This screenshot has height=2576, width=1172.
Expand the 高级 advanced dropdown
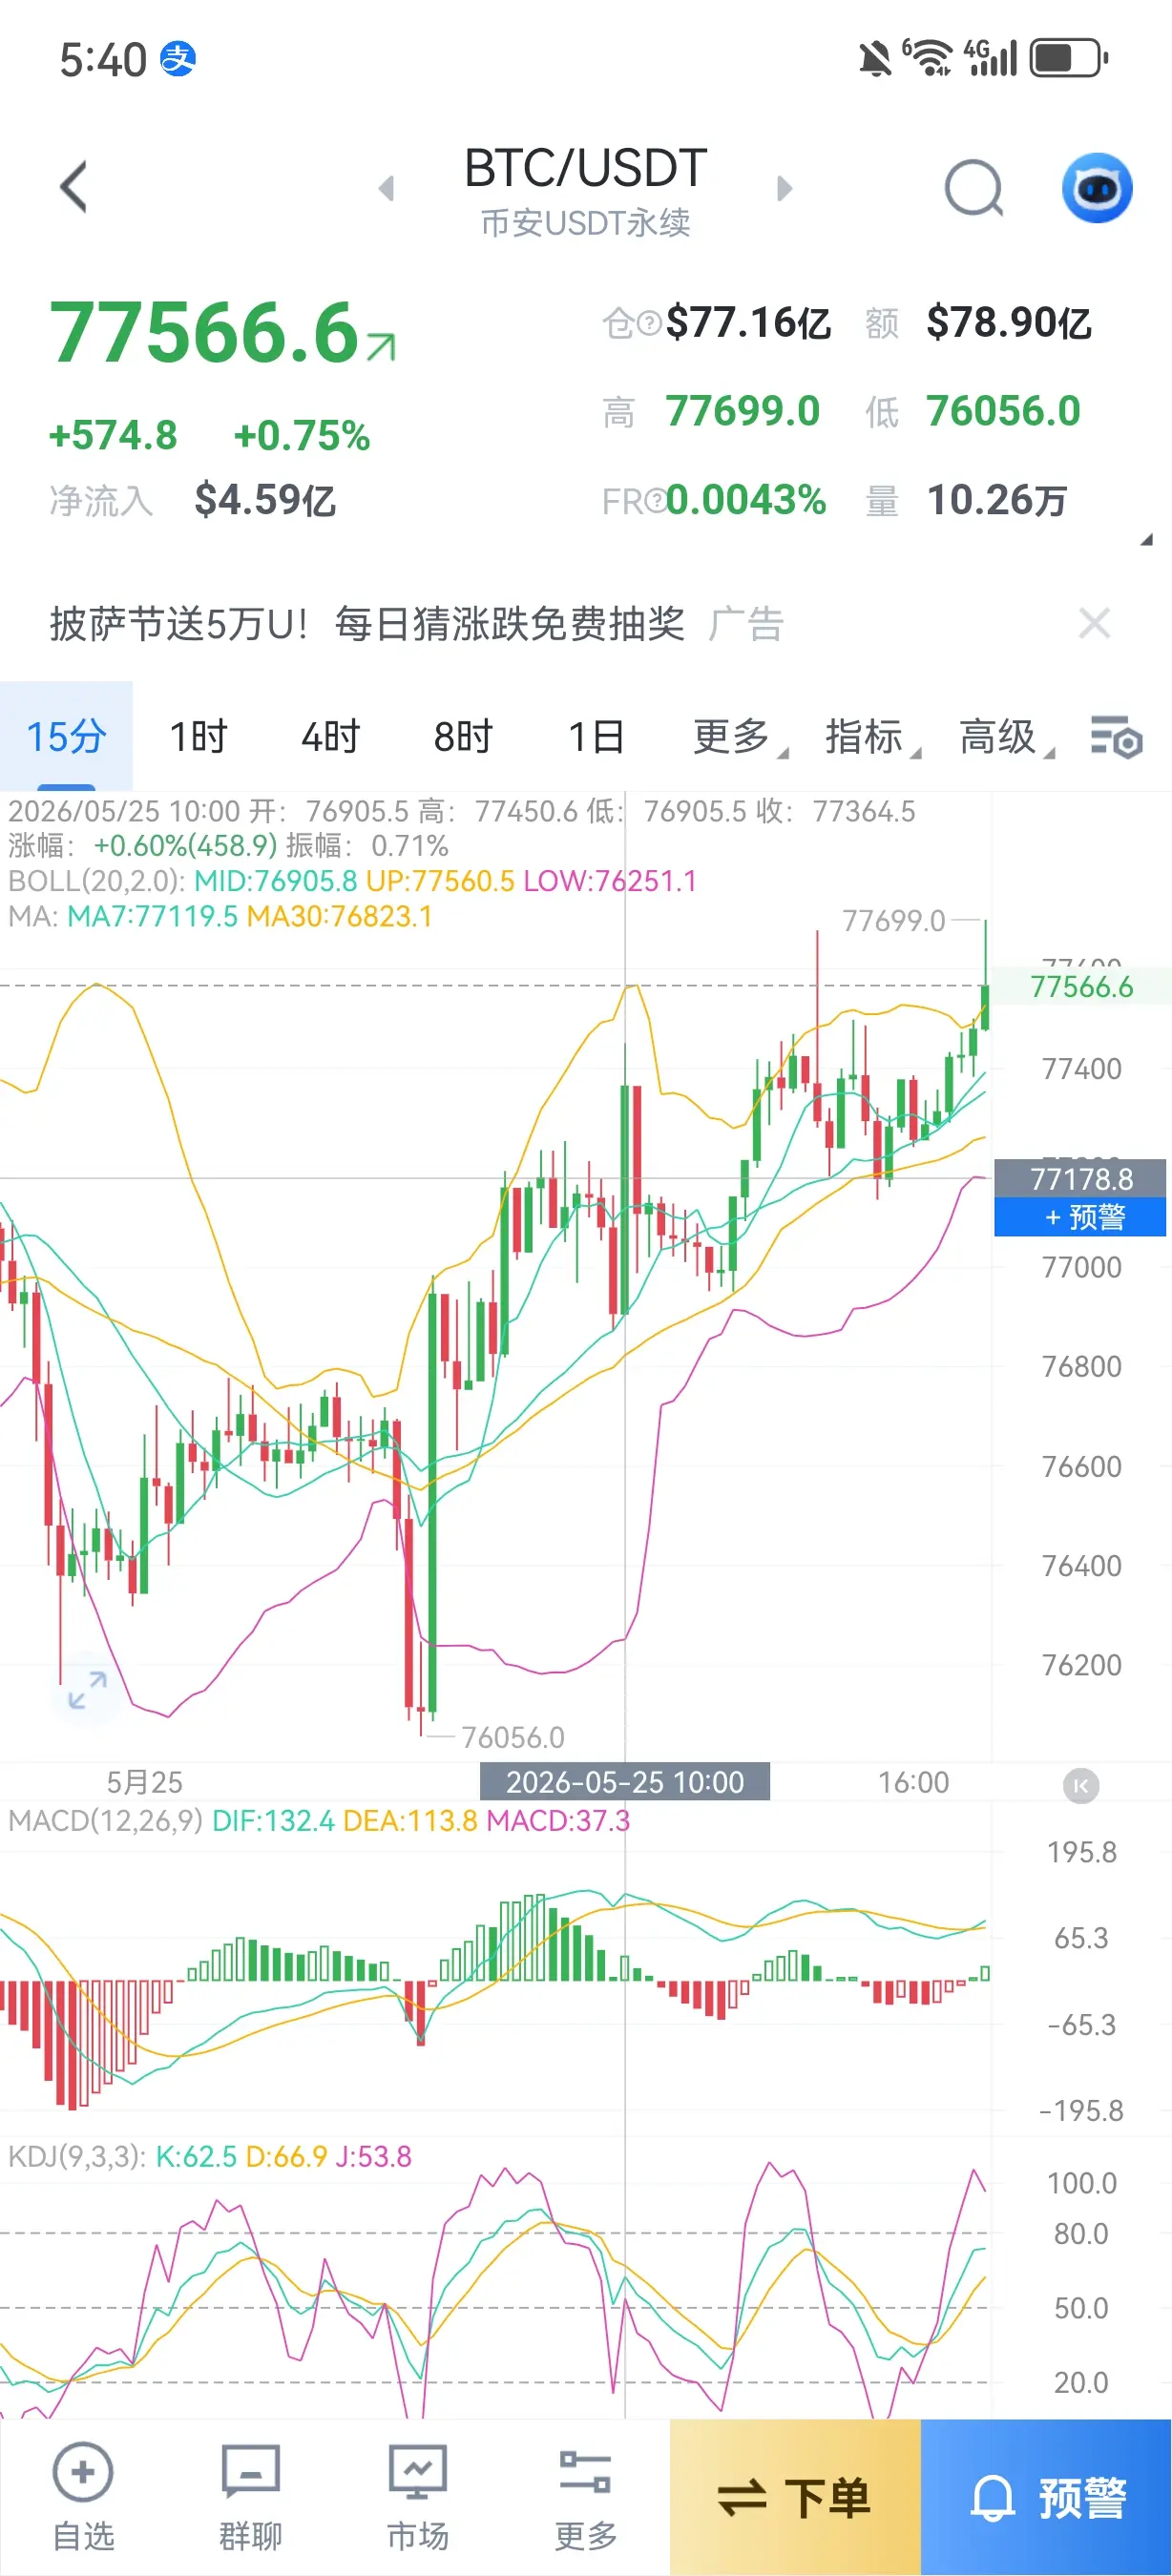(1005, 737)
